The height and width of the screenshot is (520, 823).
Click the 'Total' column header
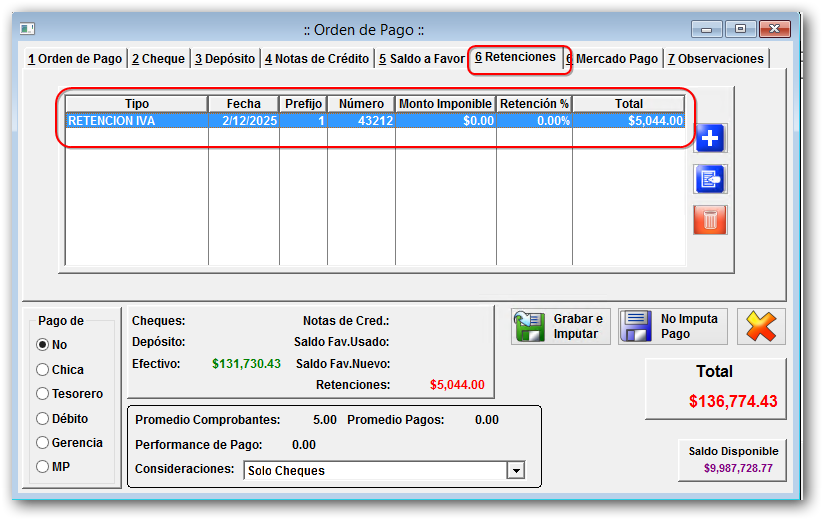(x=629, y=104)
